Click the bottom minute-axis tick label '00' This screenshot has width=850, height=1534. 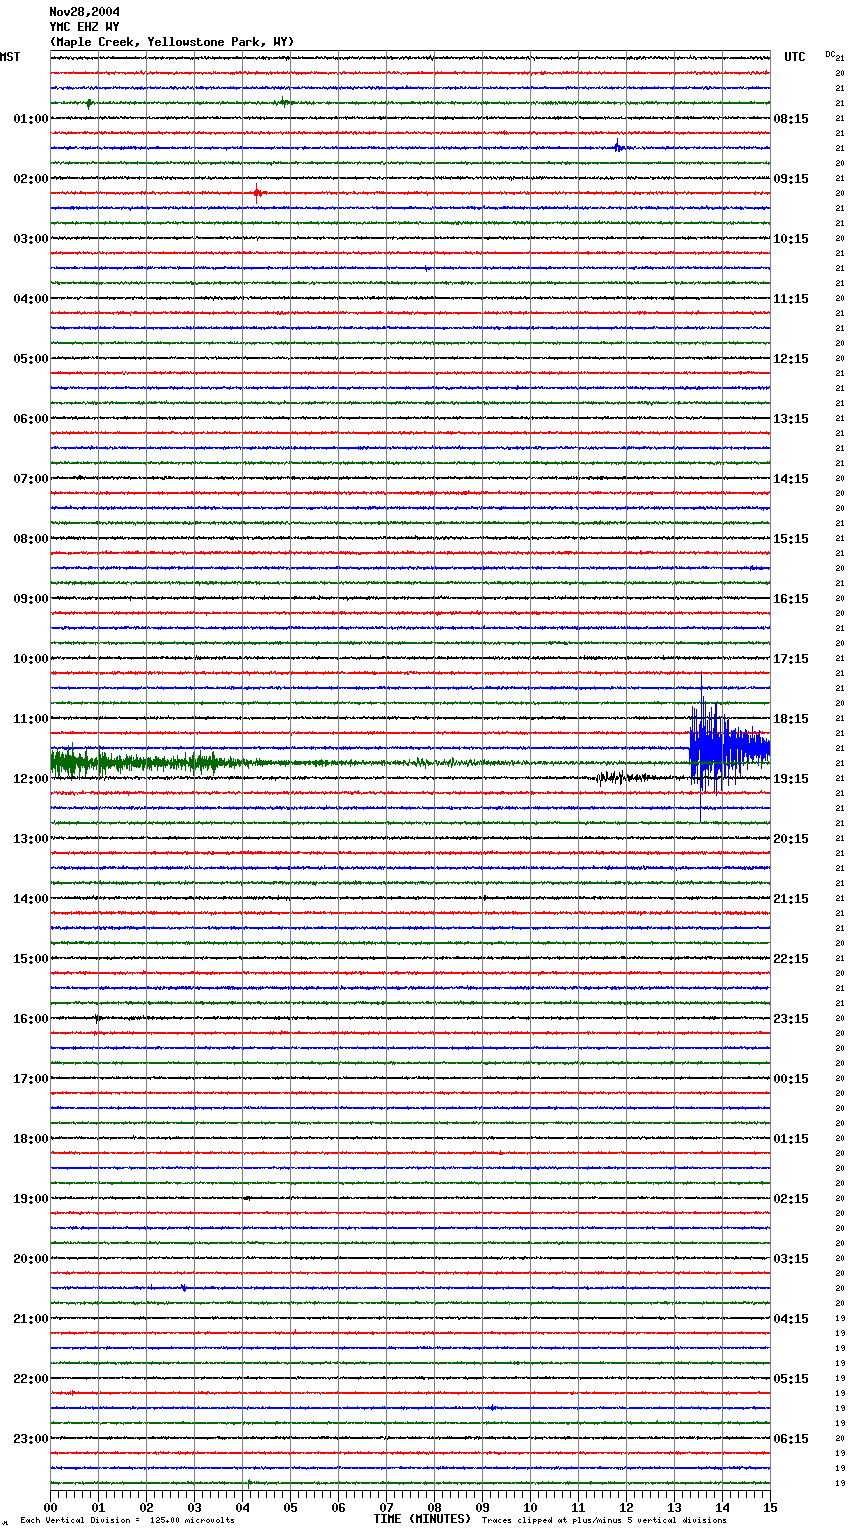50,1508
